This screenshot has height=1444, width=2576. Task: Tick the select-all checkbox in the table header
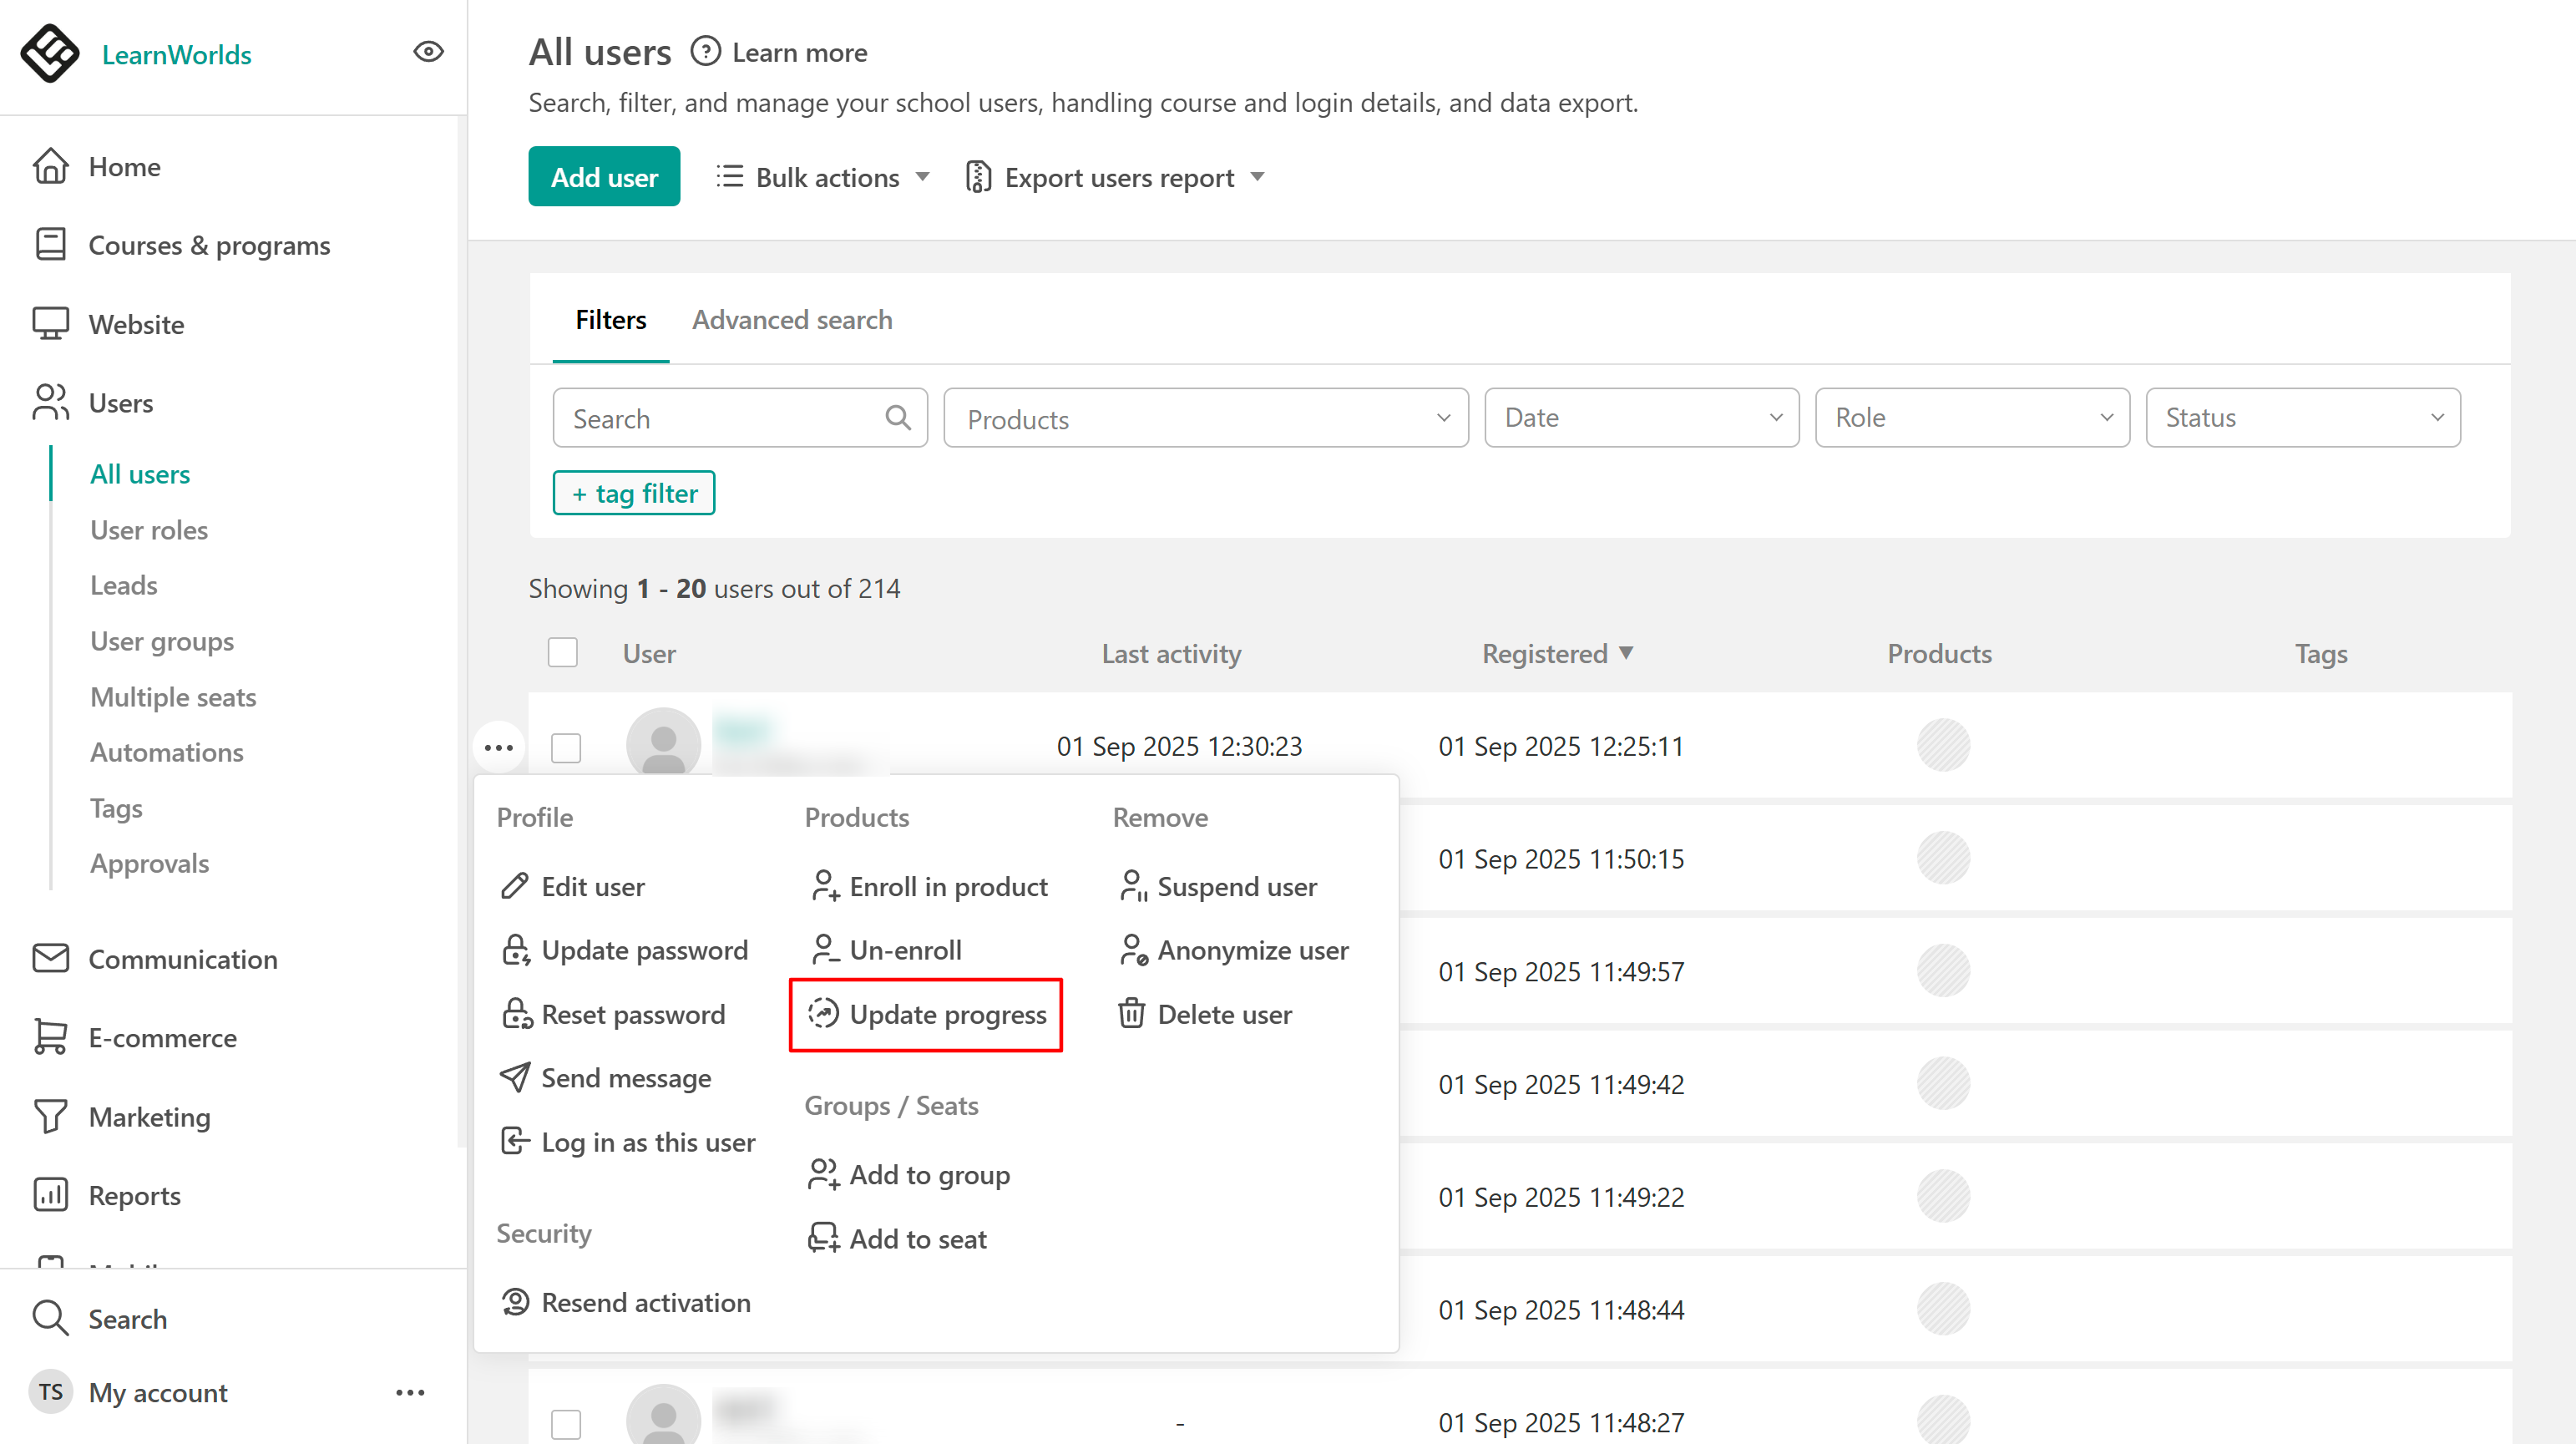(x=563, y=653)
